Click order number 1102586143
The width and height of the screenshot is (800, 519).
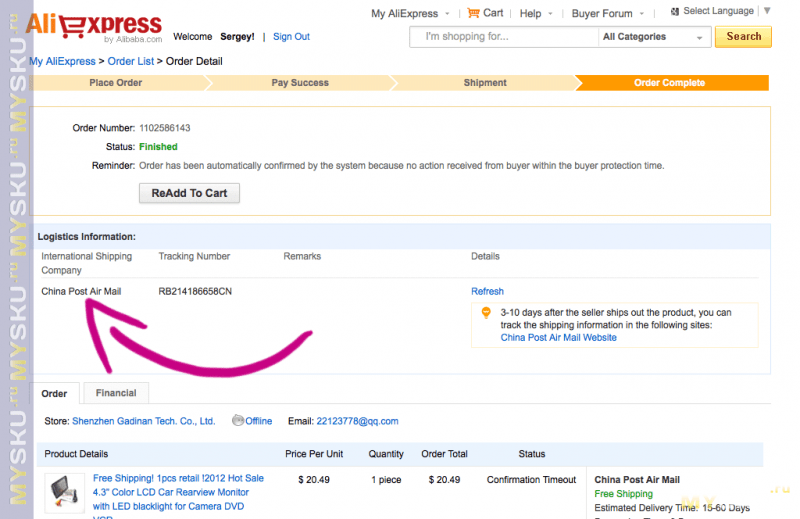click(165, 128)
